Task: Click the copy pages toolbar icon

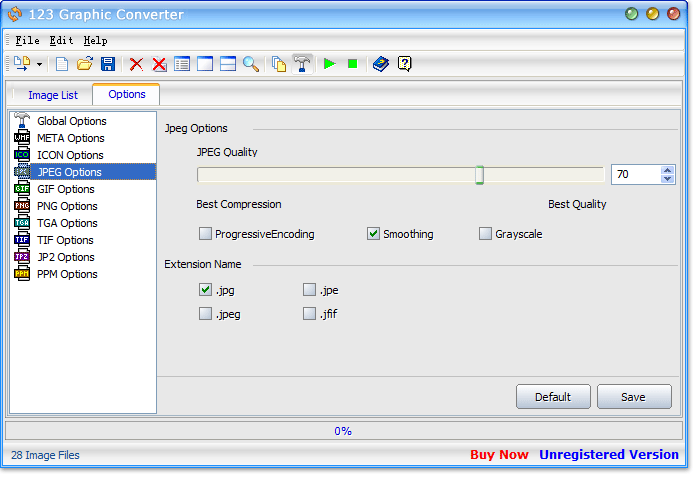Action: point(279,64)
